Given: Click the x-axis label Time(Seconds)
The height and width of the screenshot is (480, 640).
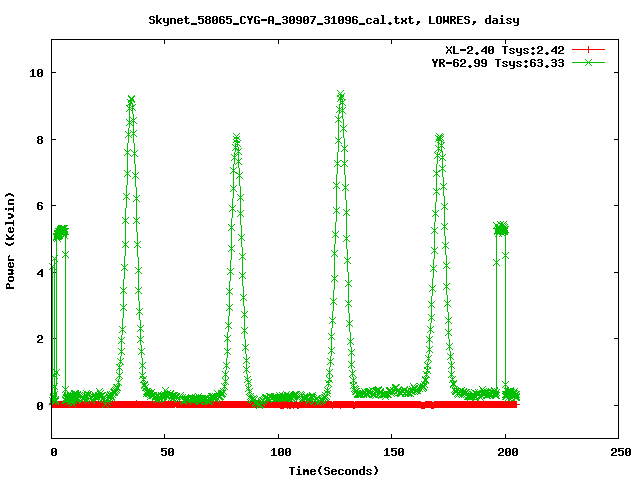Looking at the screenshot, I should coord(334,471).
